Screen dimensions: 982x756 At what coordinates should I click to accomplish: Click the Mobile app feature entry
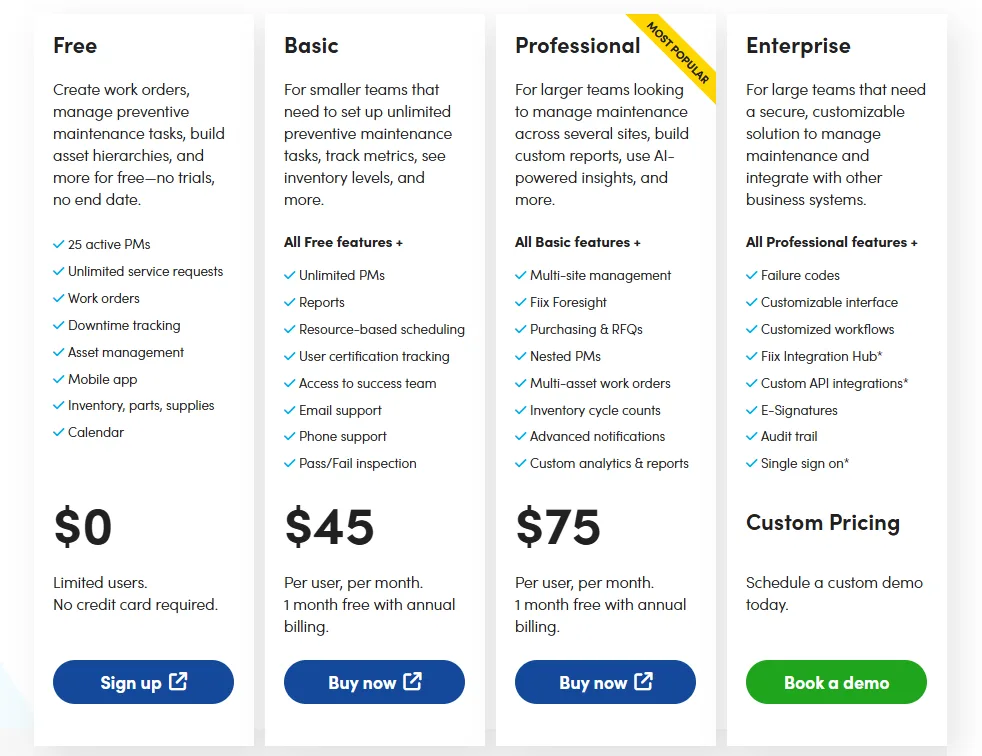95,380
